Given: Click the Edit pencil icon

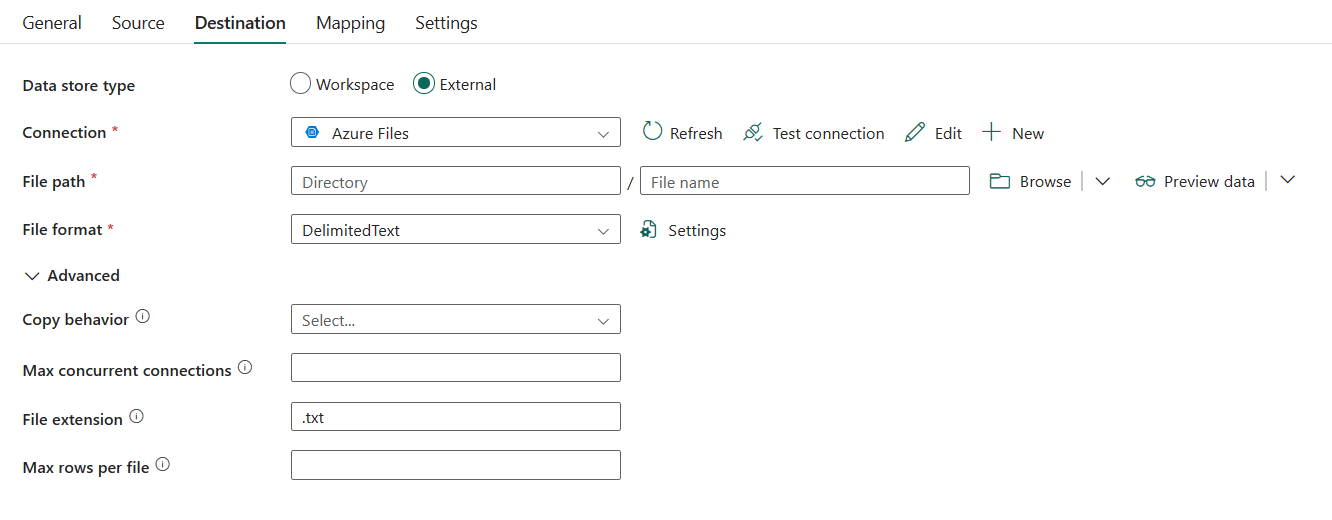Looking at the screenshot, I should 915,132.
